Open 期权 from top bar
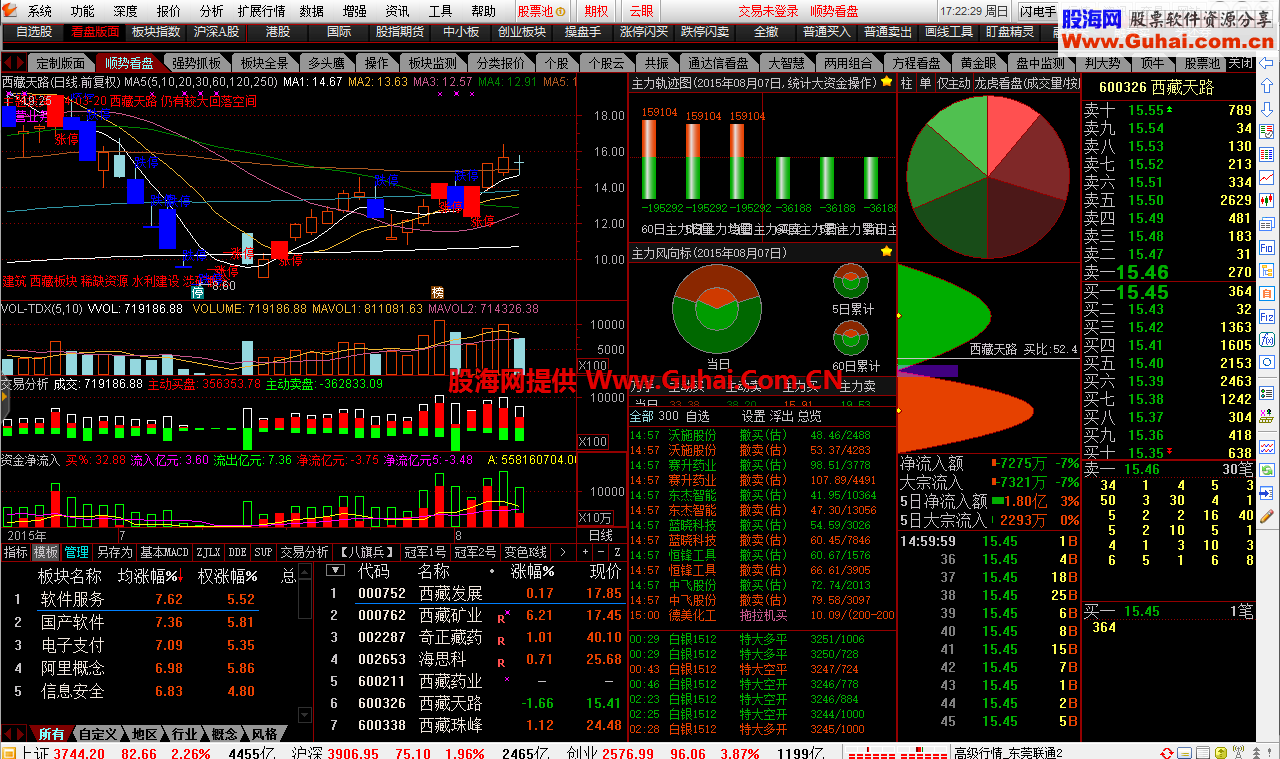Image resolution: width=1280 pixels, height=759 pixels. [596, 11]
